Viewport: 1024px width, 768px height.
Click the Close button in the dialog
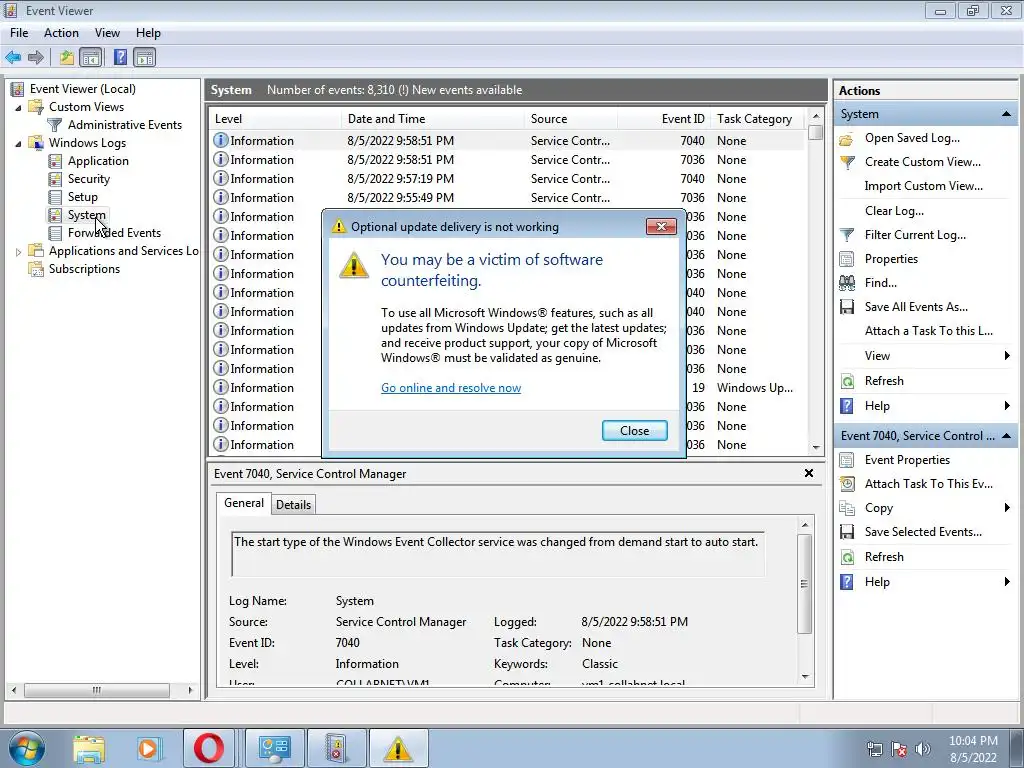pyautogui.click(x=634, y=431)
